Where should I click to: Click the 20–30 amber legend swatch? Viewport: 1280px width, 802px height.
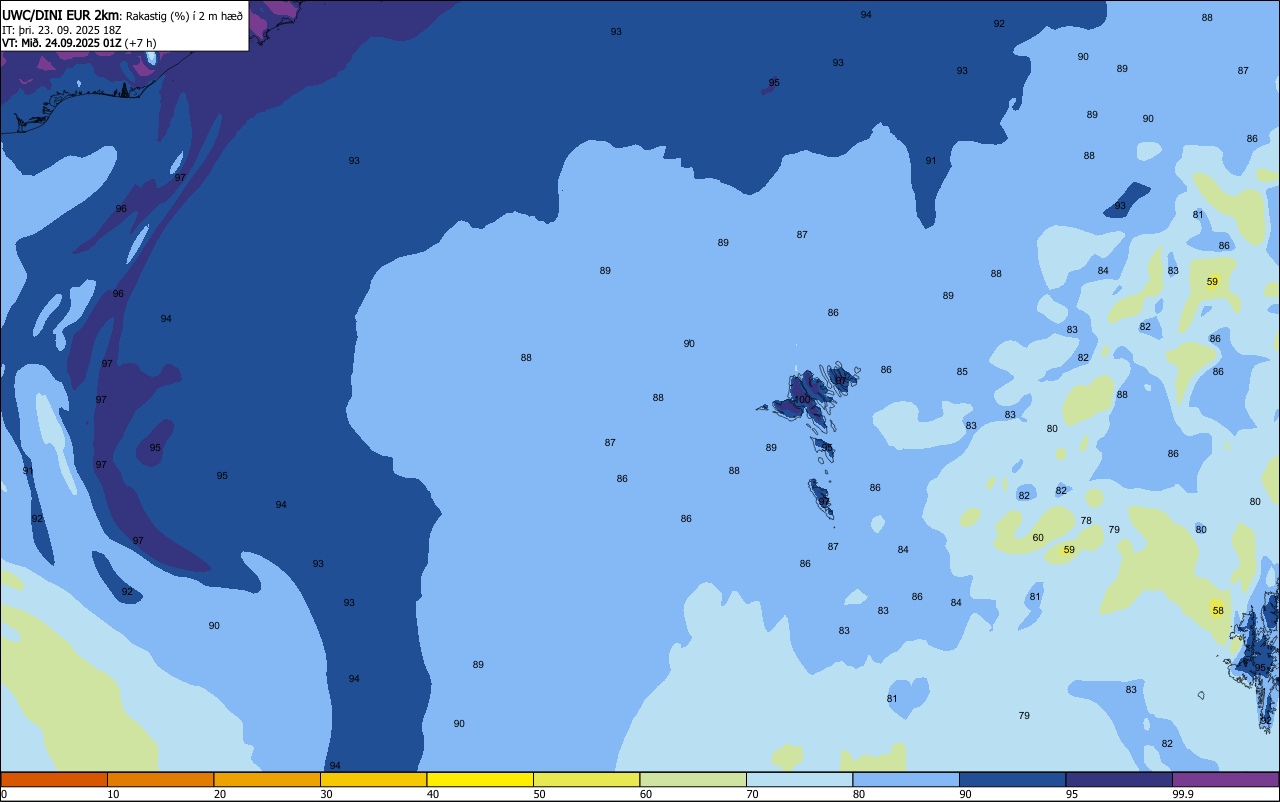pos(267,779)
